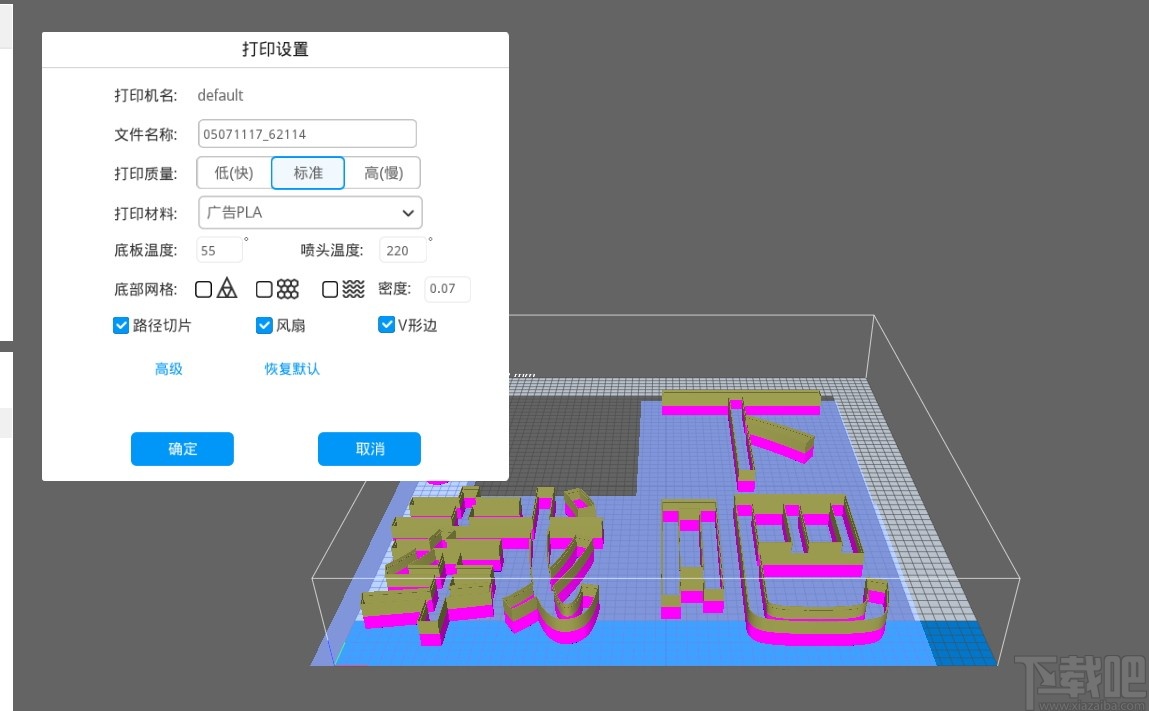Uncheck the V形边 option

pyautogui.click(x=386, y=324)
